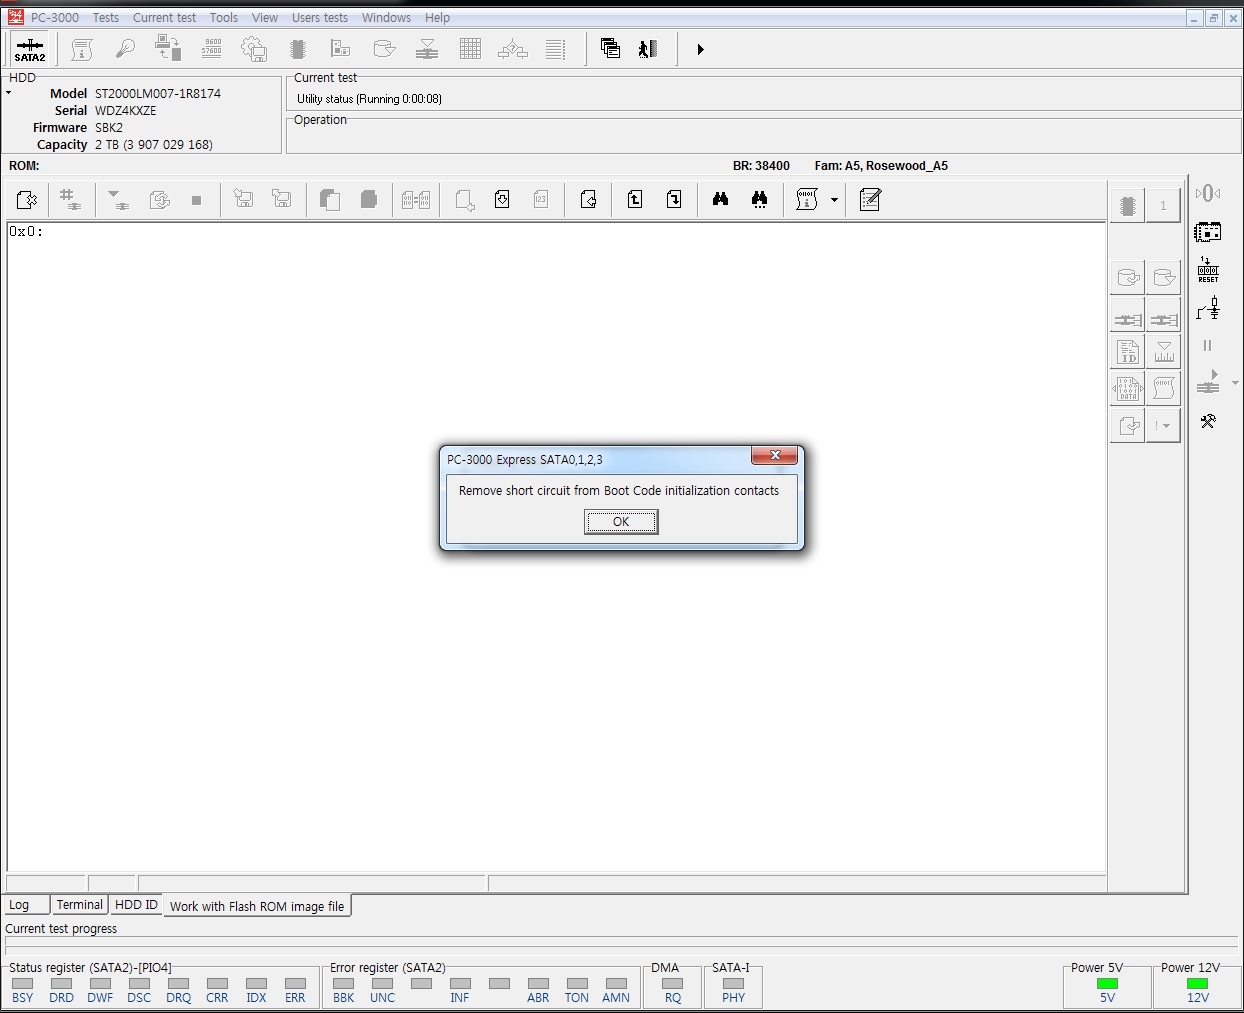The image size is (1244, 1013).
Task: Click the notepad with pencil edit icon
Action: click(870, 200)
